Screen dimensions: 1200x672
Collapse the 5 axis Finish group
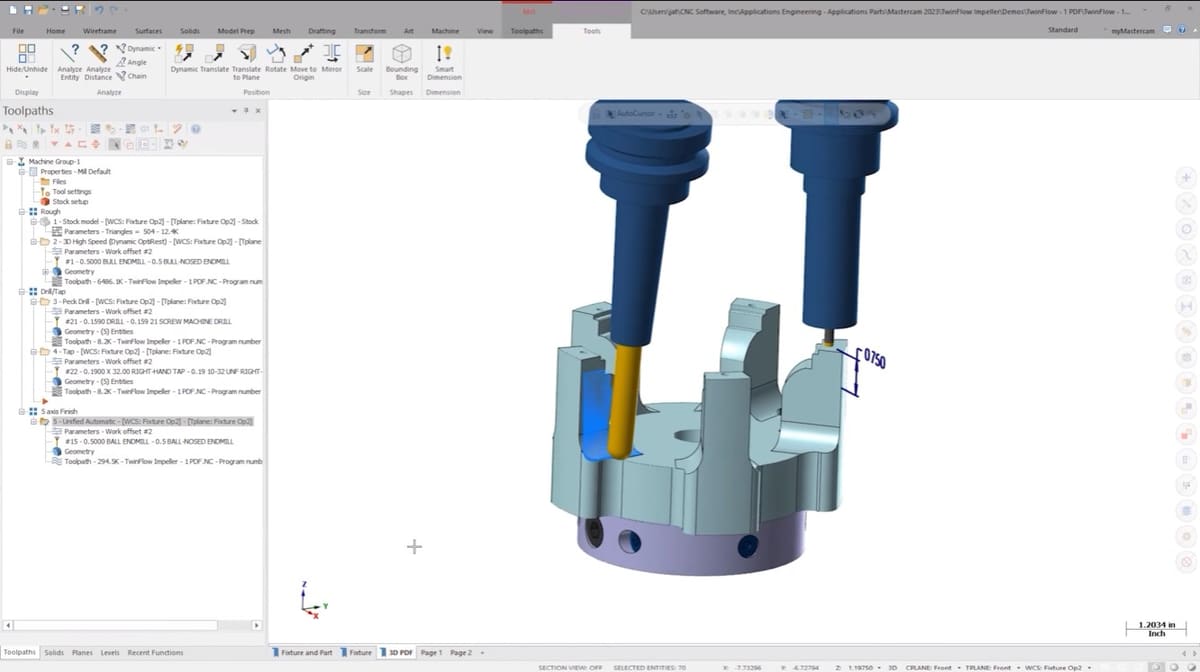pos(21,412)
